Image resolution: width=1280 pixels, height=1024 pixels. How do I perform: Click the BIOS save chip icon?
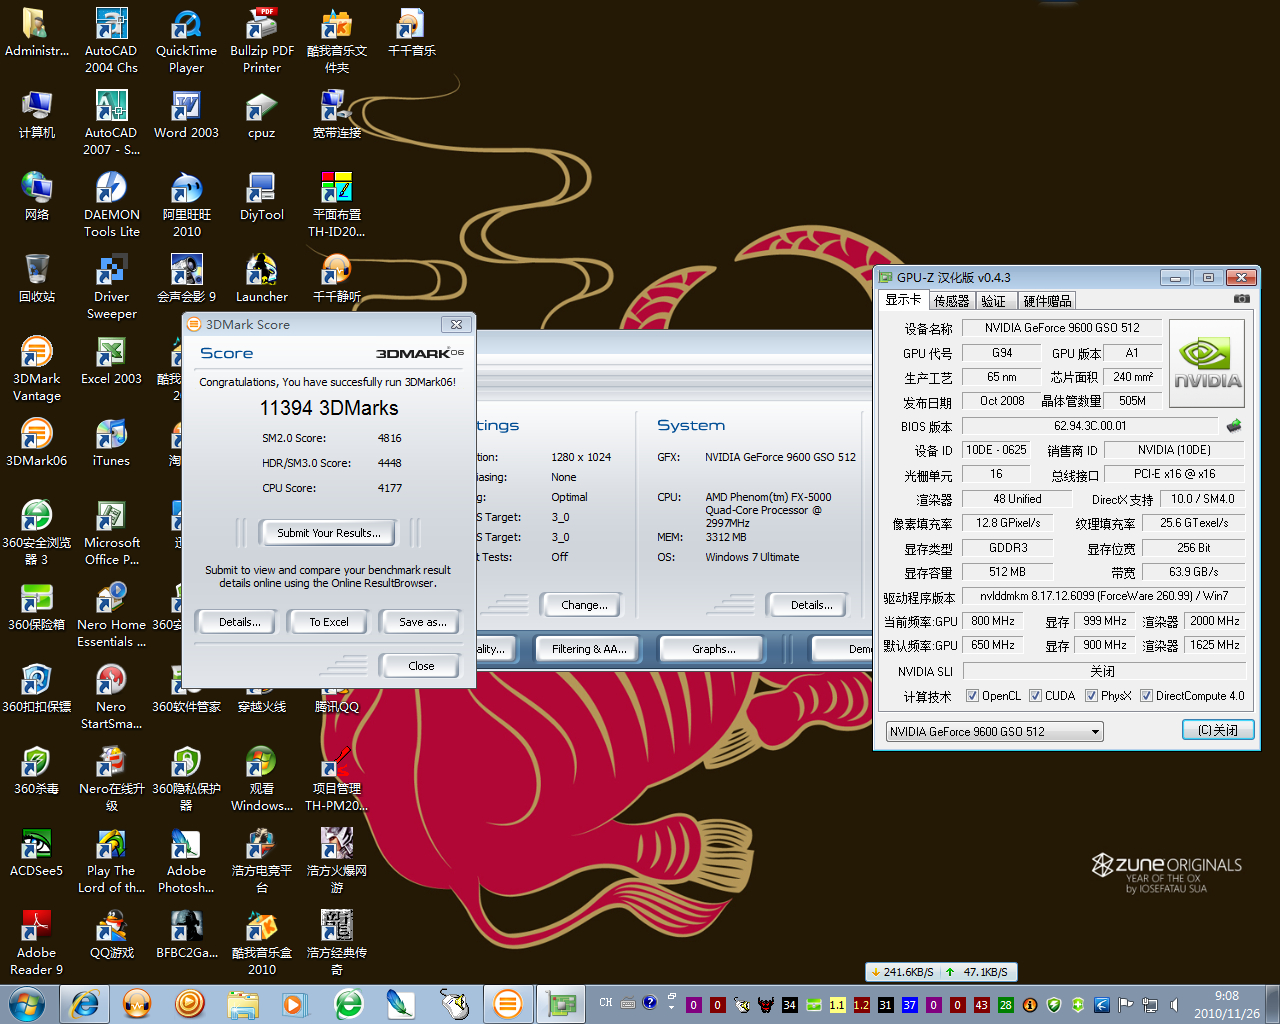1234,426
